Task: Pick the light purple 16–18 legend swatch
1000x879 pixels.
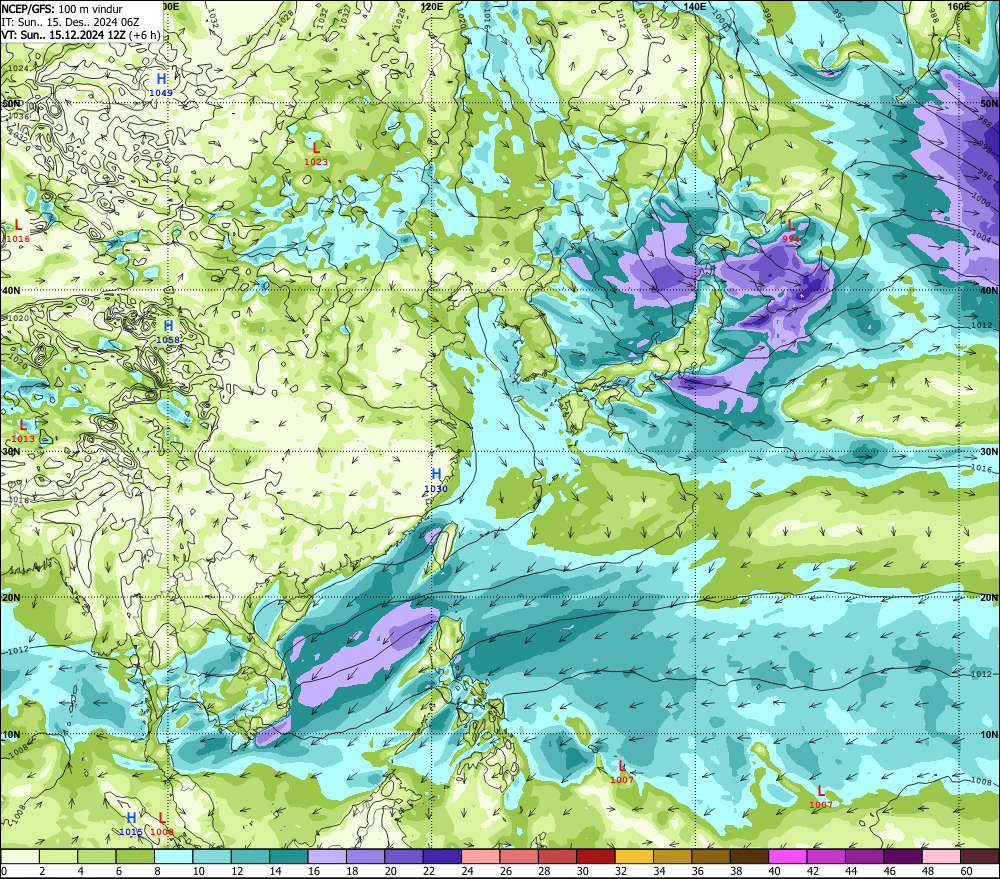Action: click(327, 857)
